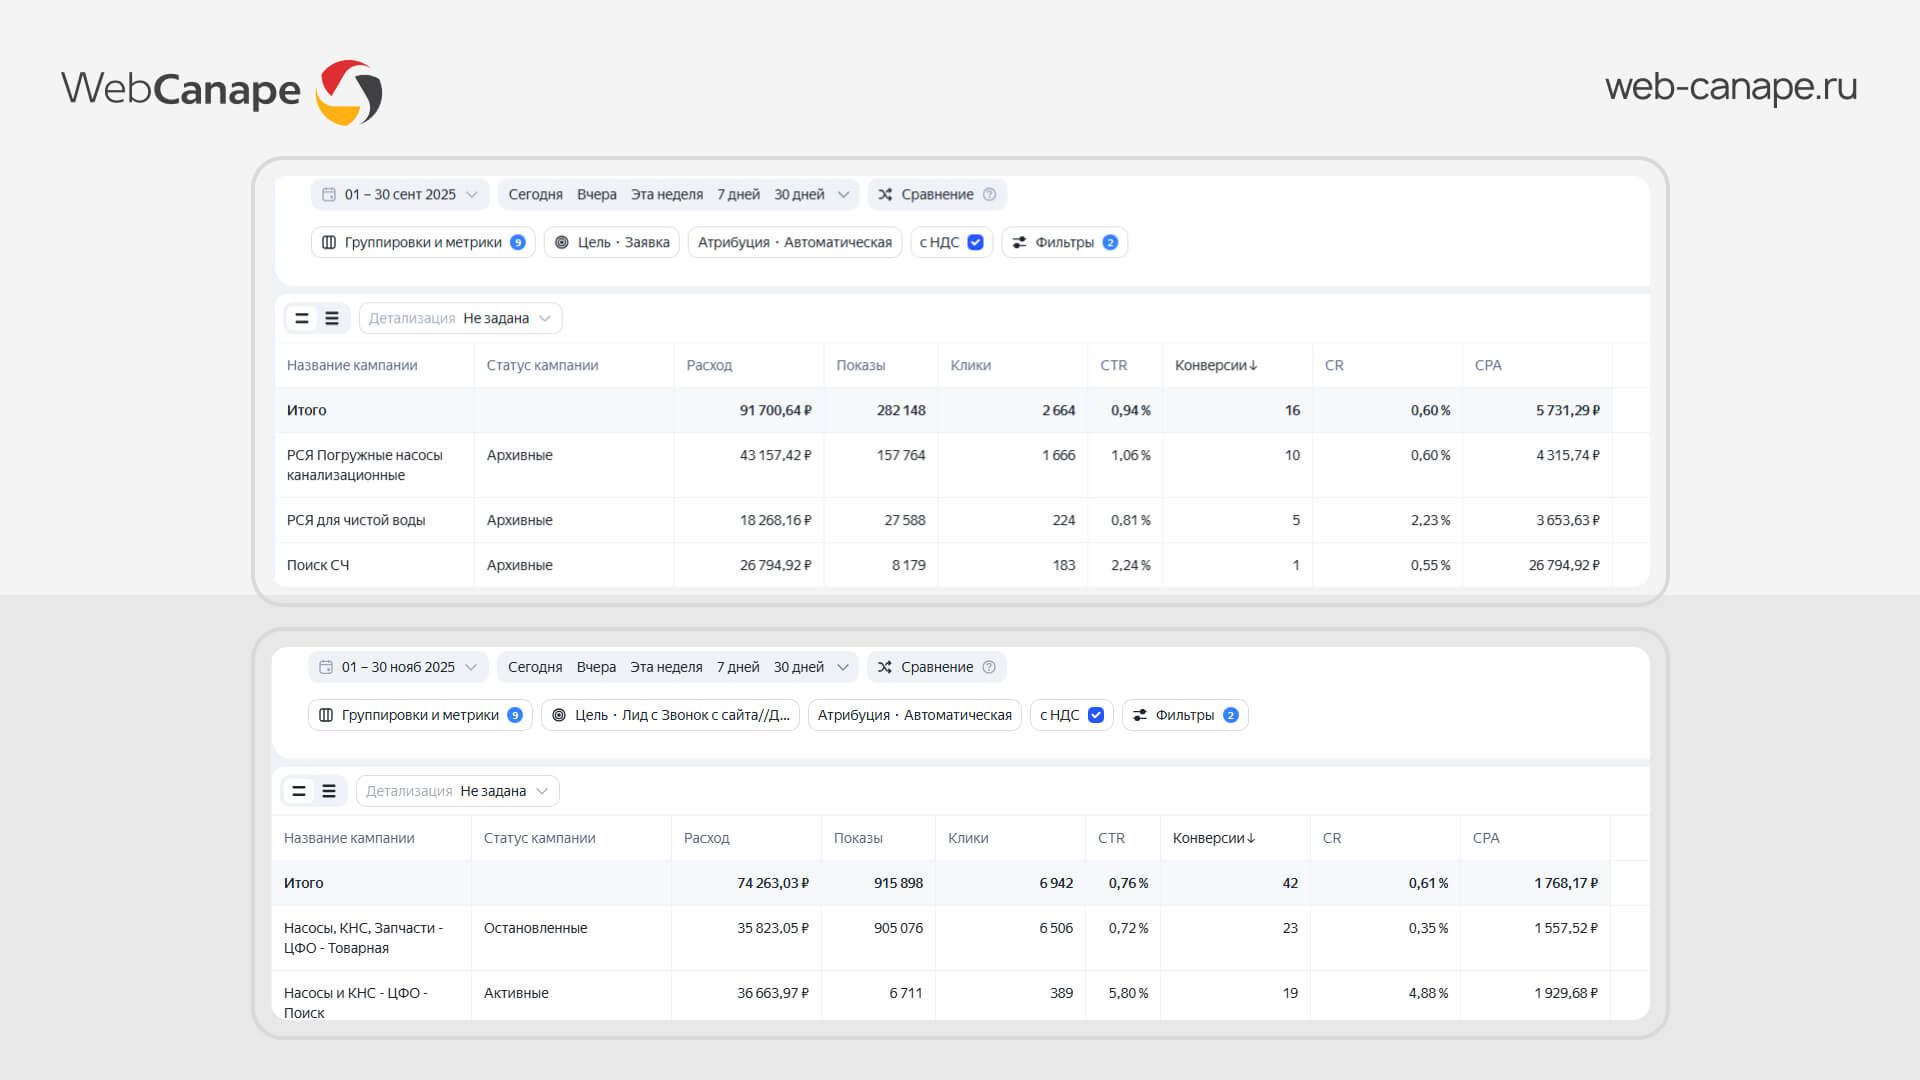Toggle the с НДС checkbox in the bottom panel
The height and width of the screenshot is (1080, 1920).
(1096, 715)
